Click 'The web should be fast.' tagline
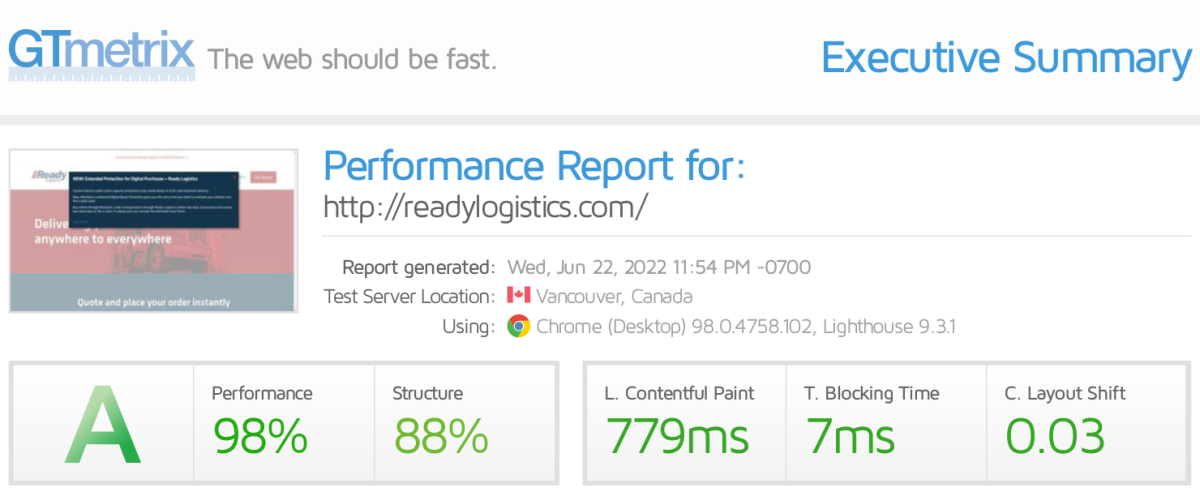Image resolution: width=1200 pixels, height=496 pixels. [352, 58]
